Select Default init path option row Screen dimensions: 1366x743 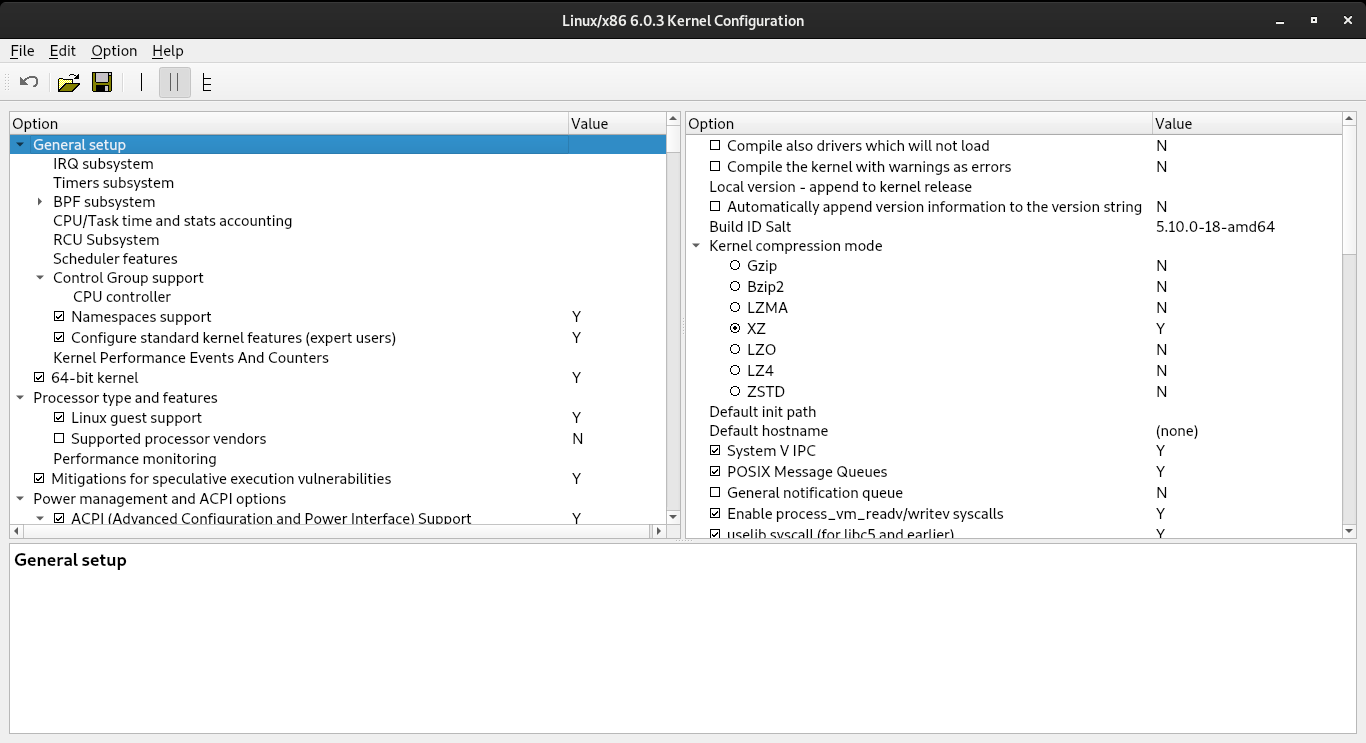pos(762,412)
